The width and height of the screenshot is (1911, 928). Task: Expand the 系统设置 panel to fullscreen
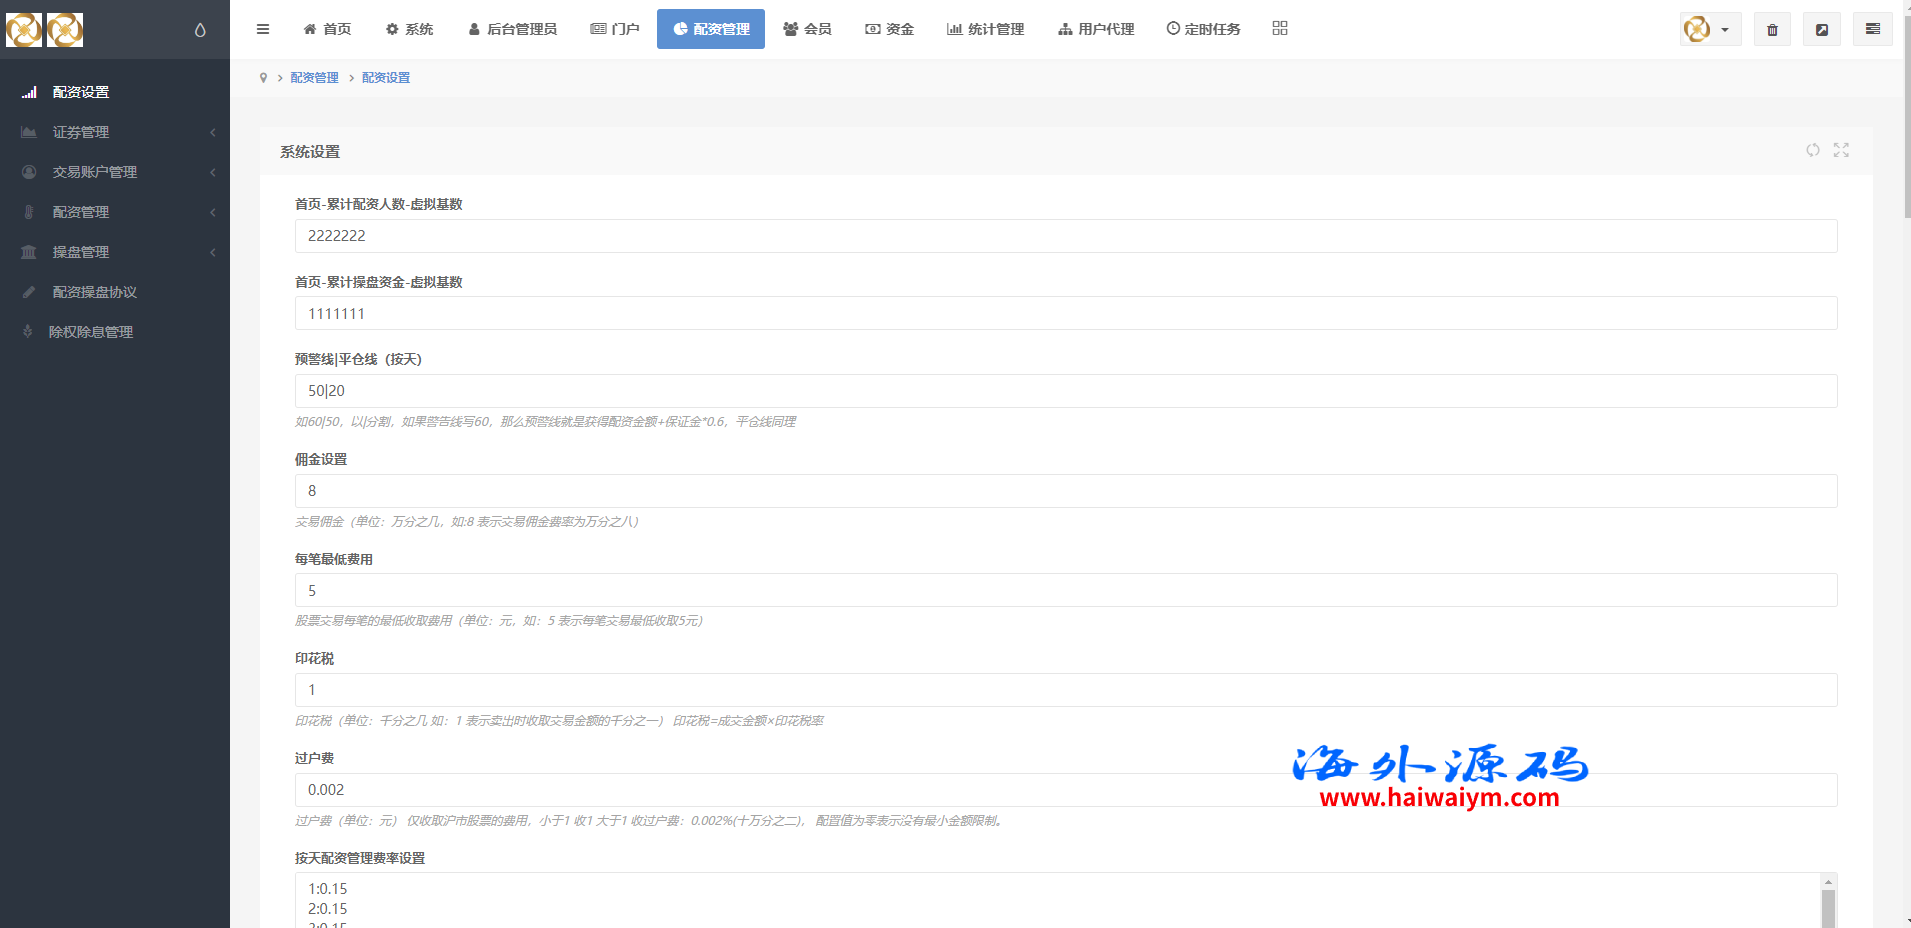[x=1841, y=150]
